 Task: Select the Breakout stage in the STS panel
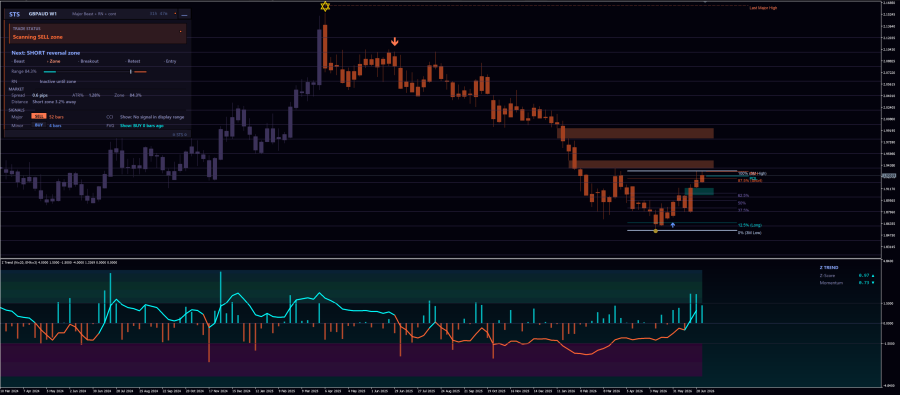[x=89, y=61]
